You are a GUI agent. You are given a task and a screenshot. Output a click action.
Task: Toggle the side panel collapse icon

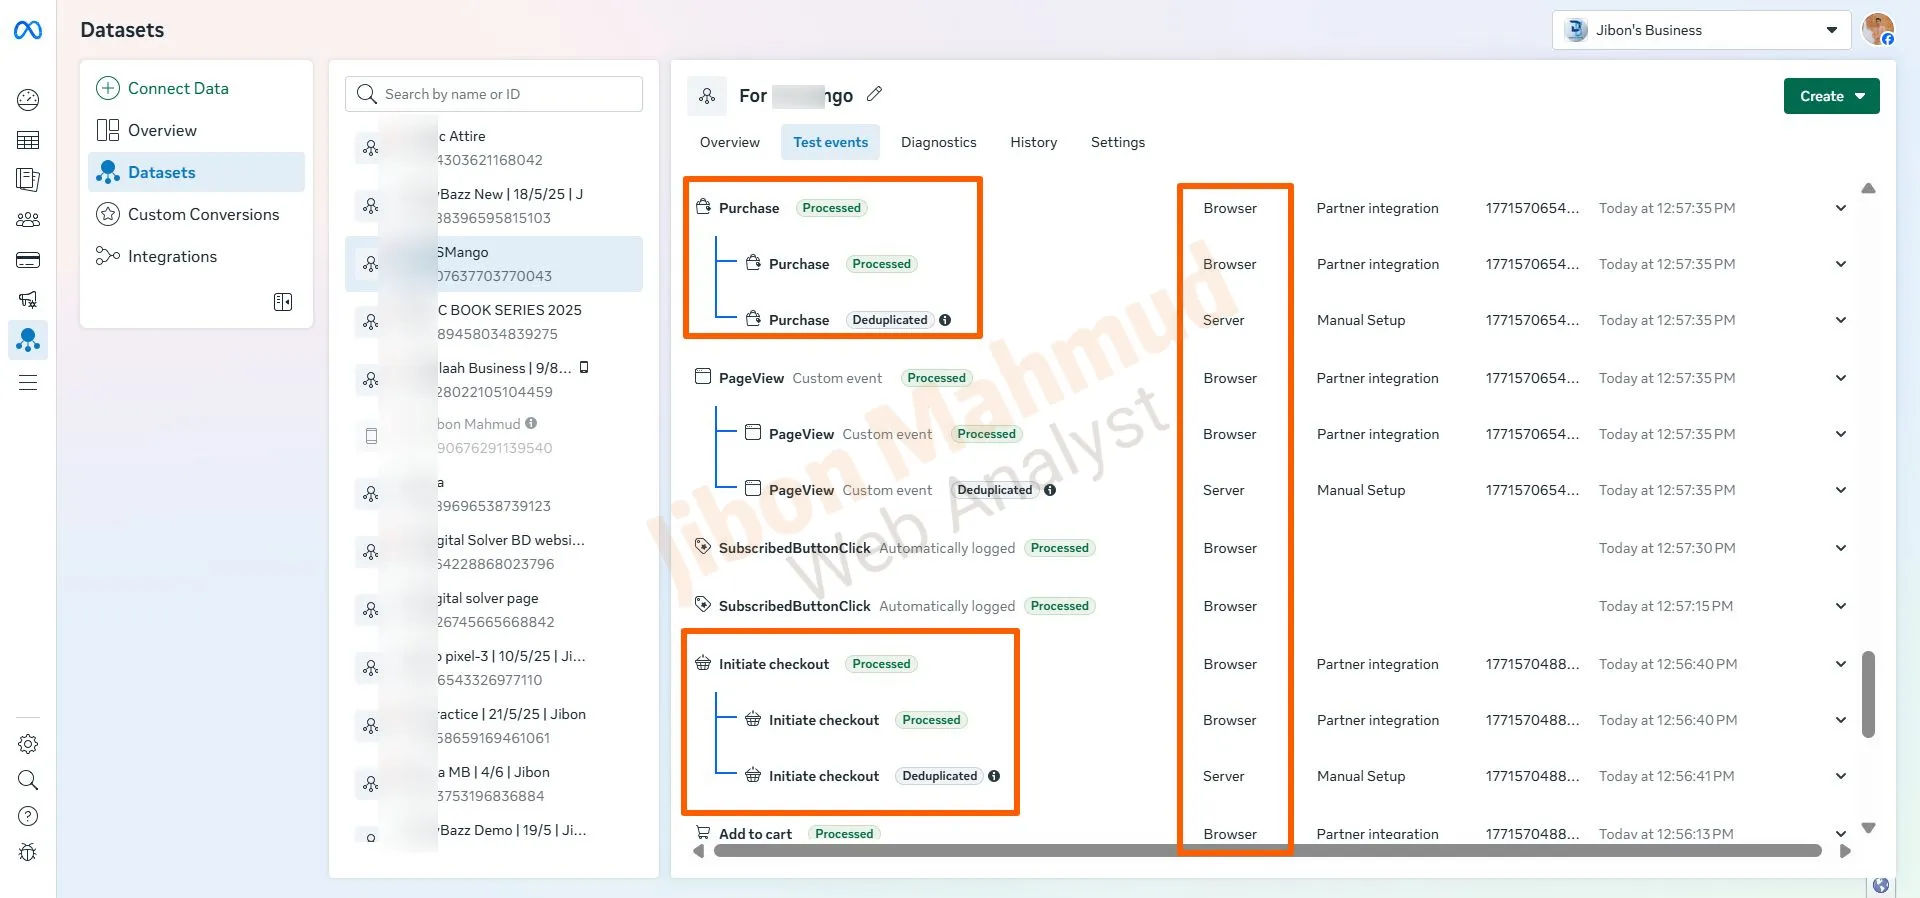point(283,302)
